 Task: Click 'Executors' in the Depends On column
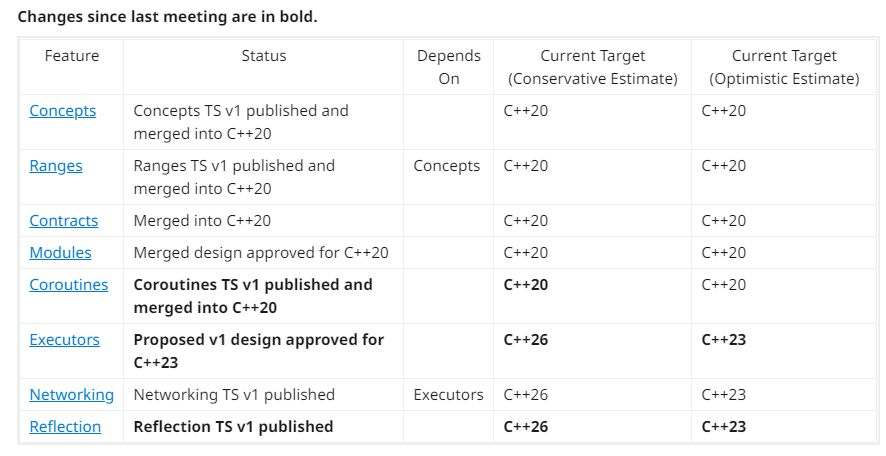[x=449, y=395]
